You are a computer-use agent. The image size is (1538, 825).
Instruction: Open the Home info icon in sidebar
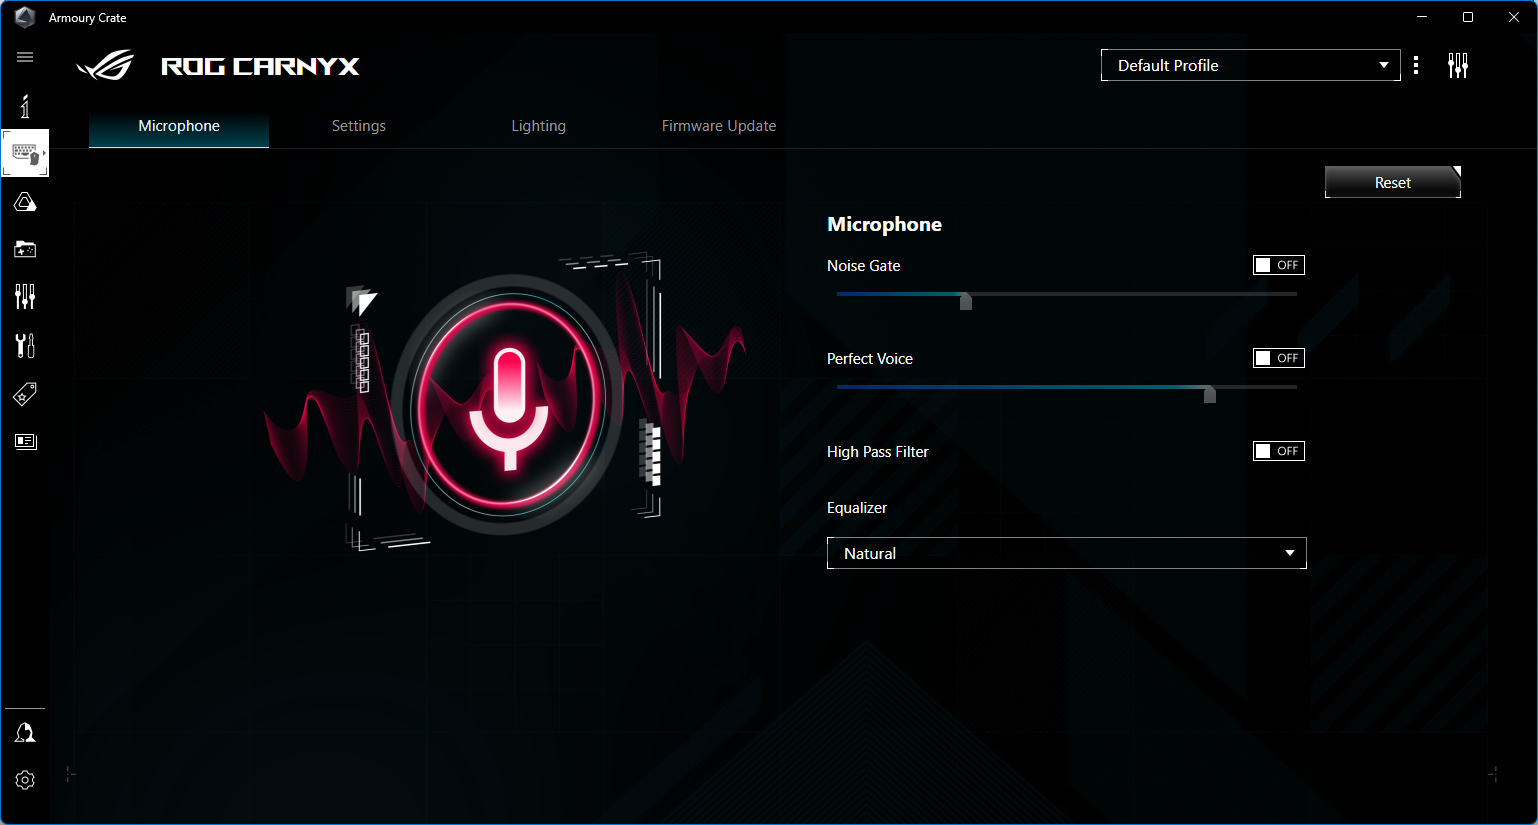click(x=25, y=106)
